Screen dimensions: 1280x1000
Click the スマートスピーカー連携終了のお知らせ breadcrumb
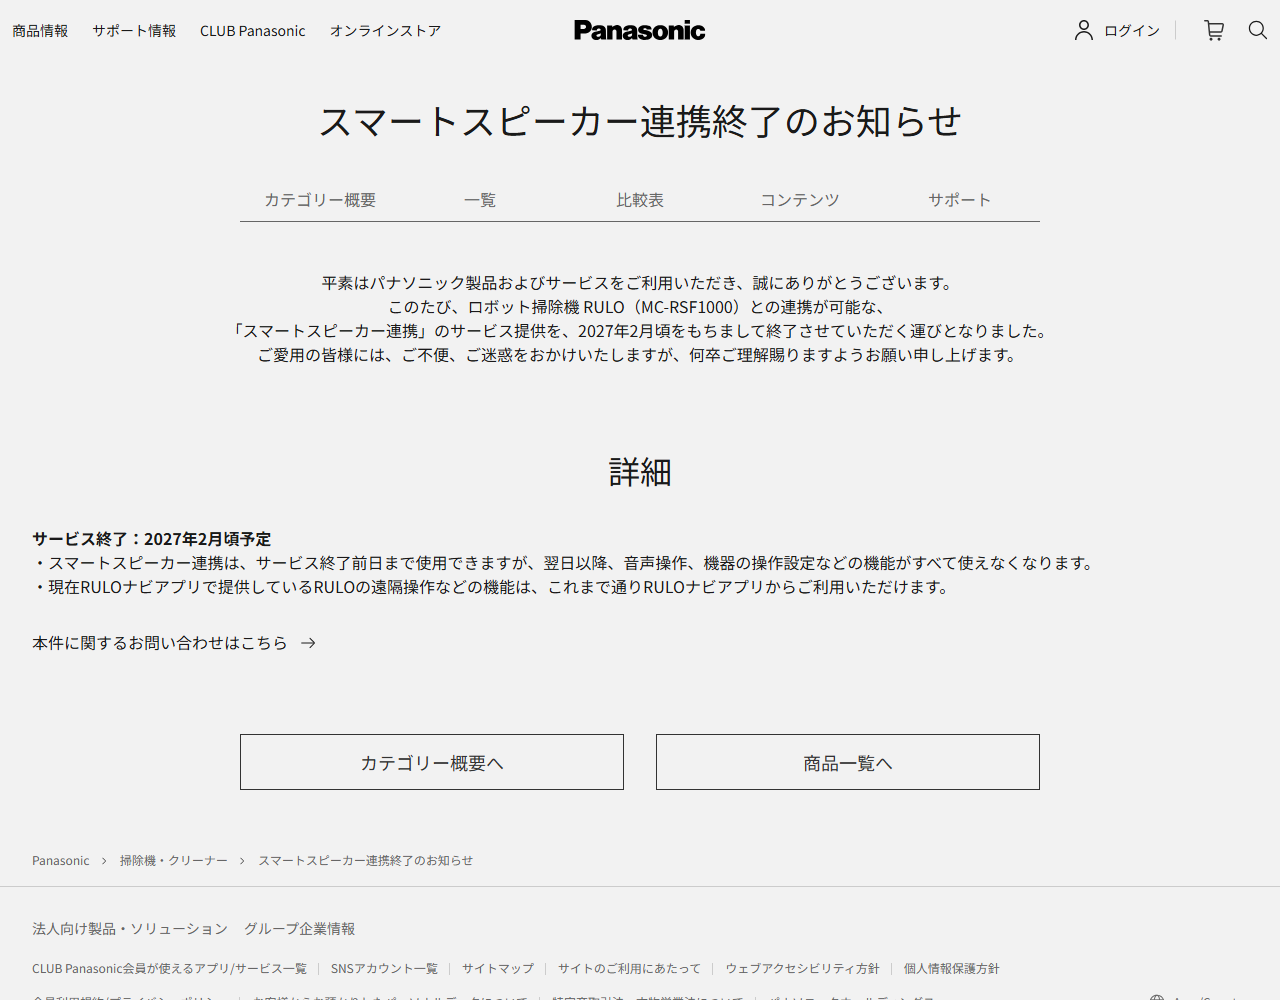pos(366,861)
